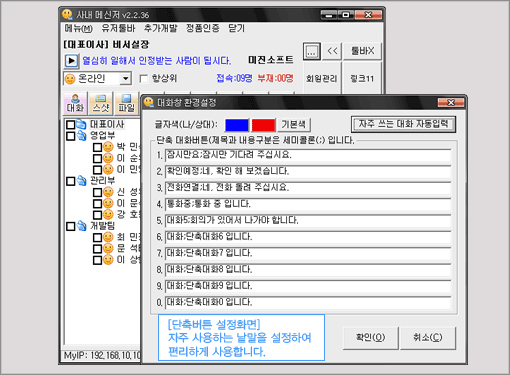Click the 링크11 button
The image size is (510, 375).
(x=362, y=79)
